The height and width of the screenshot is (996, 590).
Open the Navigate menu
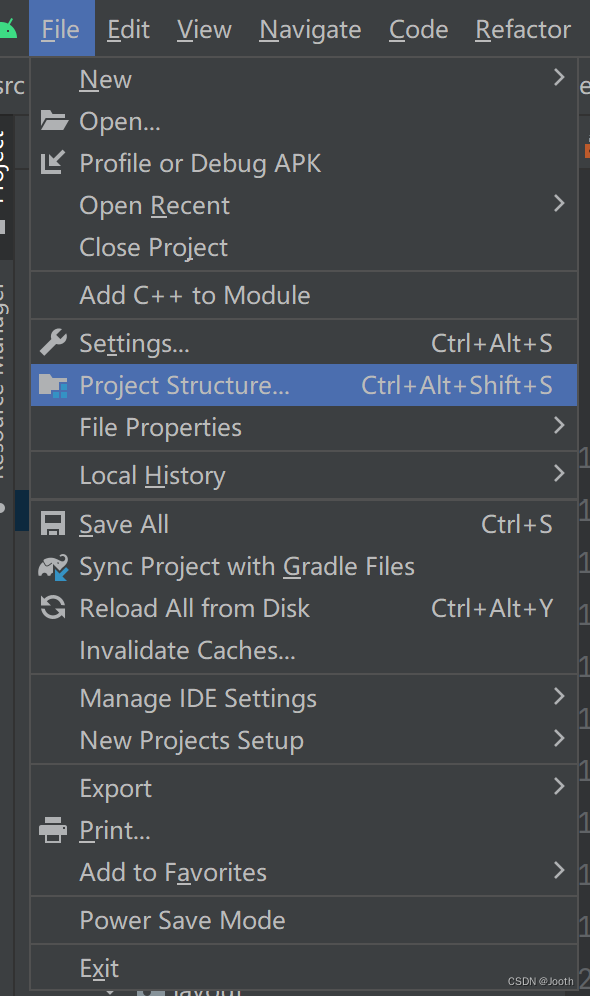(309, 29)
